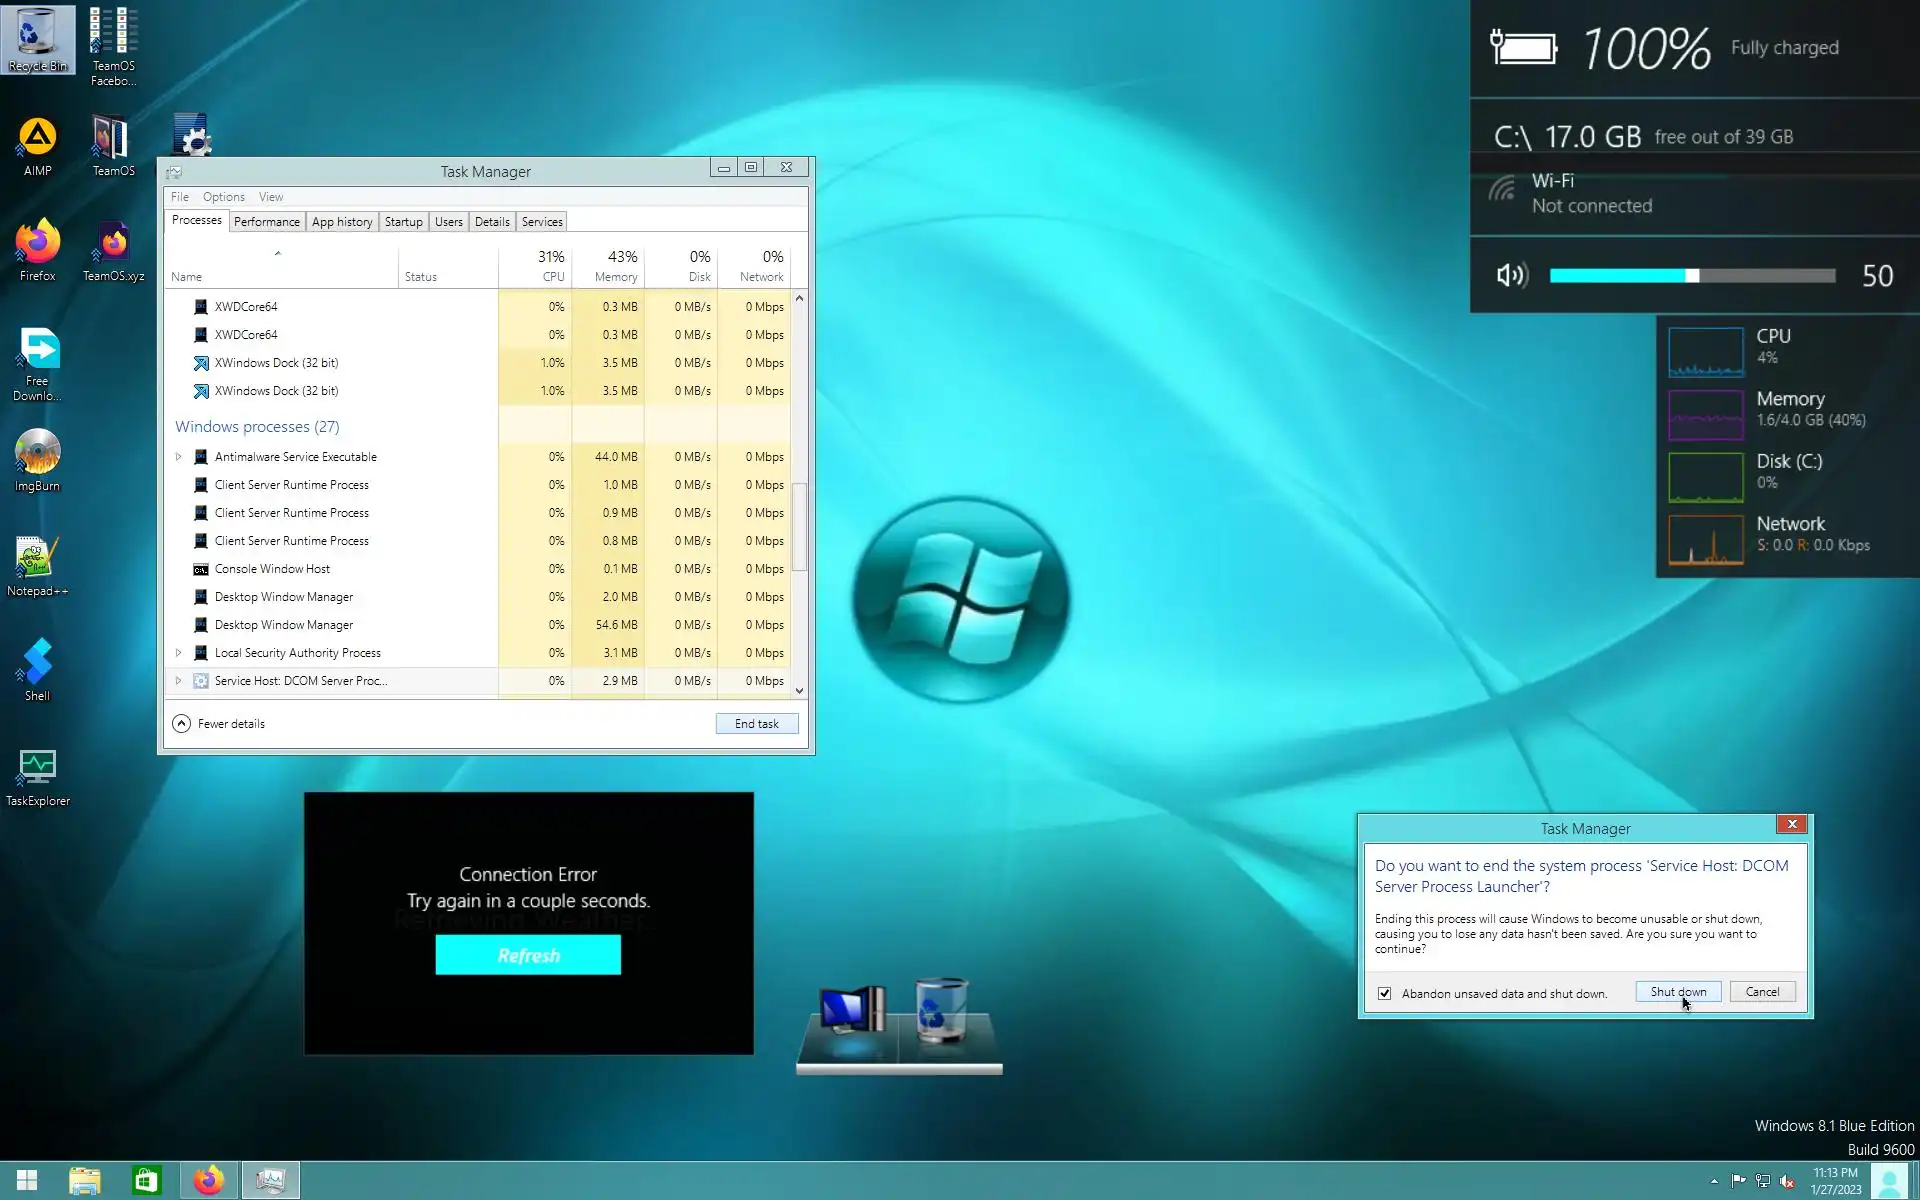Click the dock's Recycle Bin icon
Screen dimensions: 1920x1200
[941, 1012]
